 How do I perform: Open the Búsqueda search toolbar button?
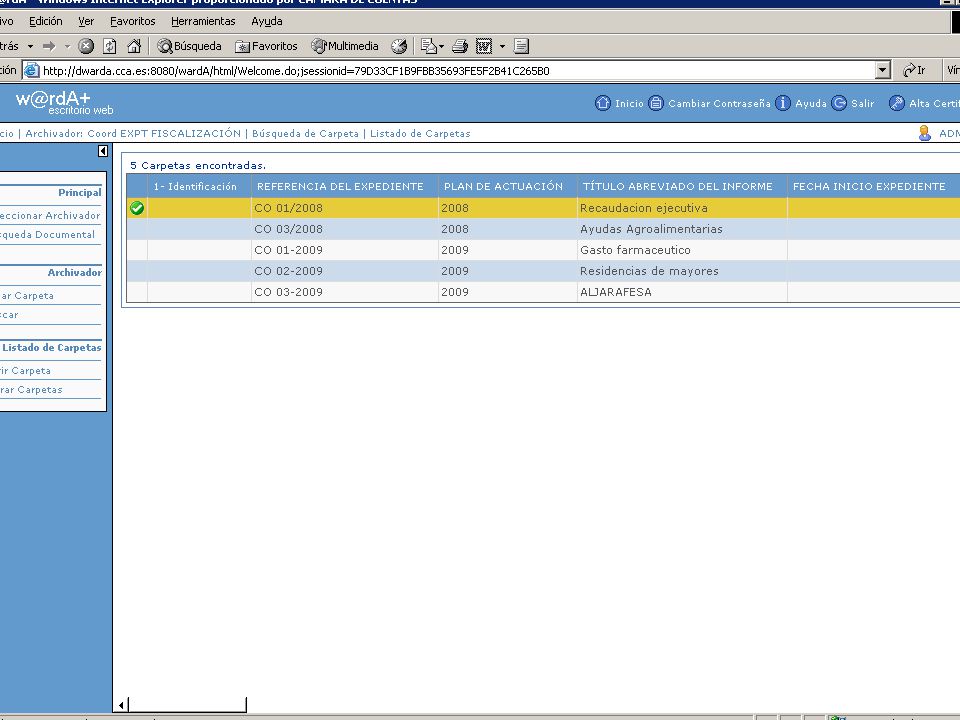189,46
